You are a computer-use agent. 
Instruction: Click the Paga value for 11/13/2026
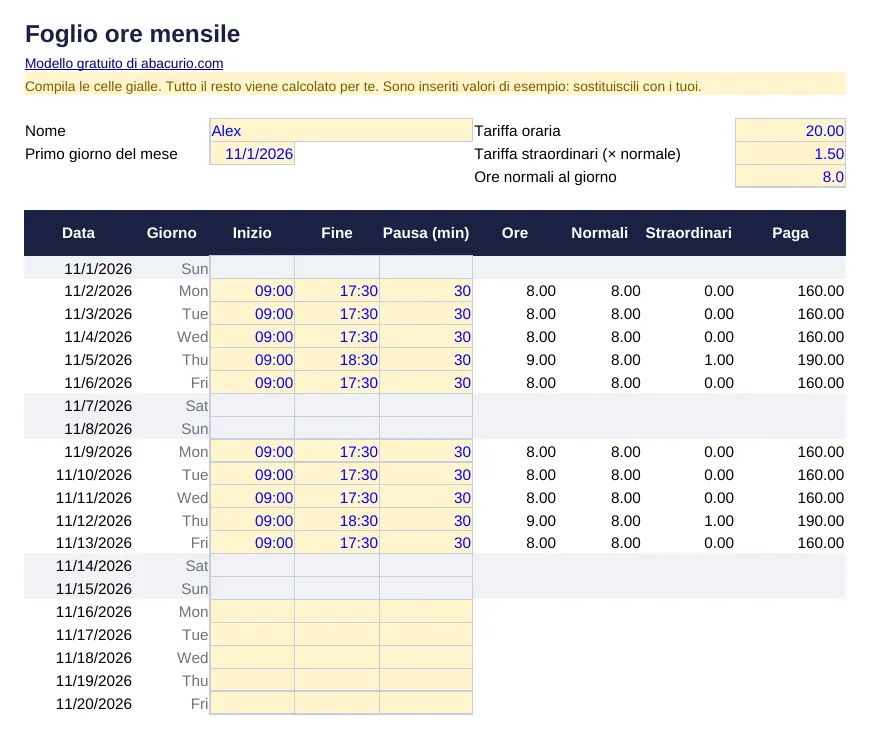(821, 543)
